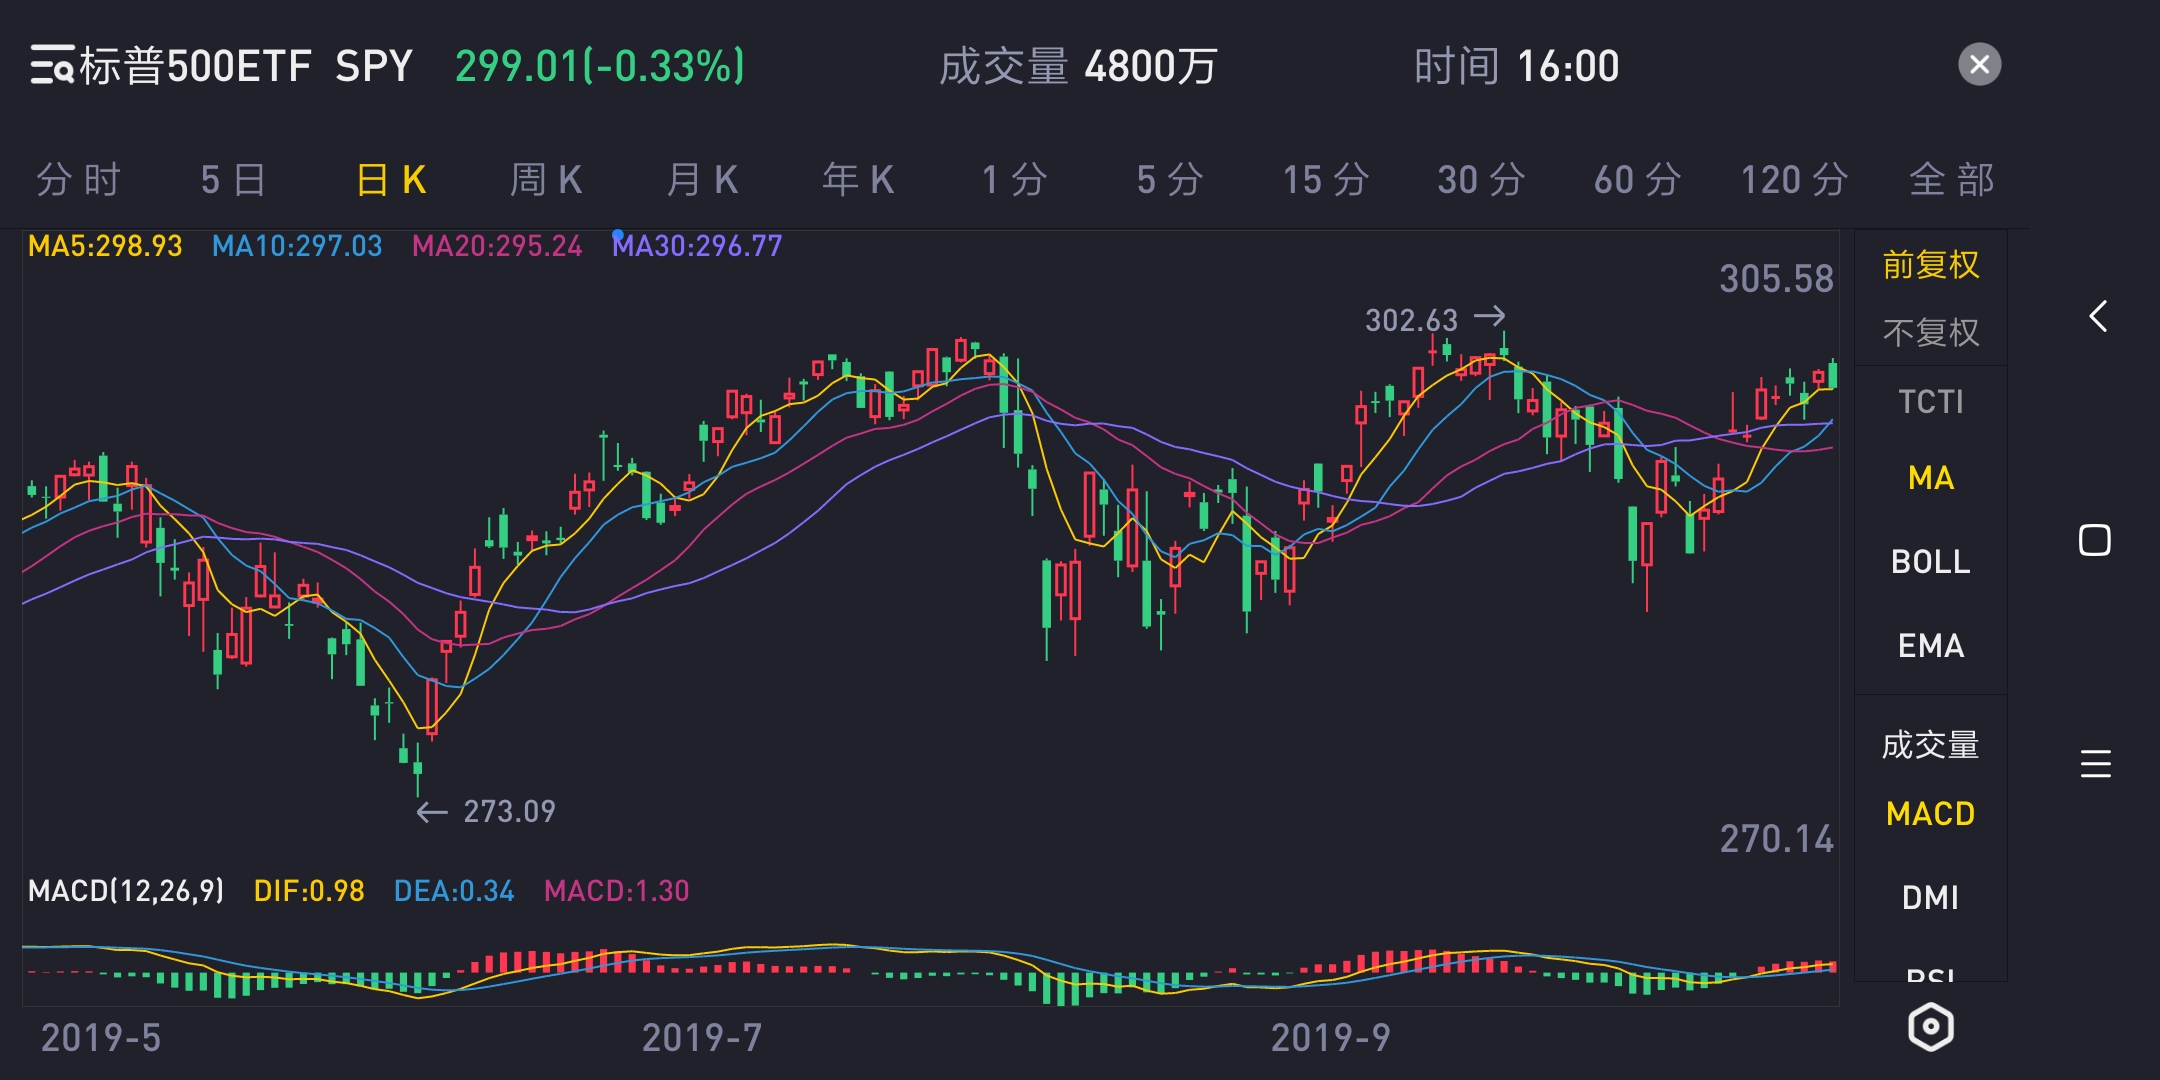Switch to 30分 chart interval
Image resolution: width=2160 pixels, height=1080 pixels.
(x=1481, y=180)
